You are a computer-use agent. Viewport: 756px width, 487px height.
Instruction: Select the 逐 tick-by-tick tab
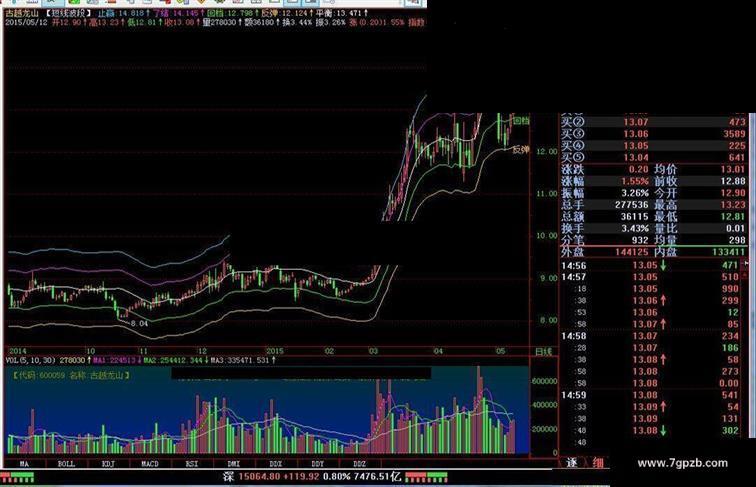click(x=571, y=463)
